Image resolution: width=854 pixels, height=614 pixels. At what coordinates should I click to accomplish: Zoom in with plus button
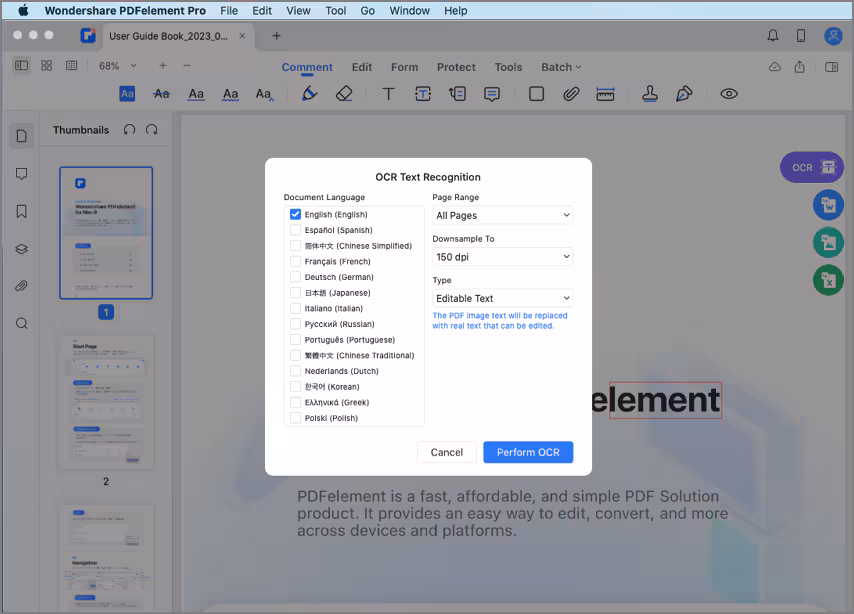[x=162, y=66]
